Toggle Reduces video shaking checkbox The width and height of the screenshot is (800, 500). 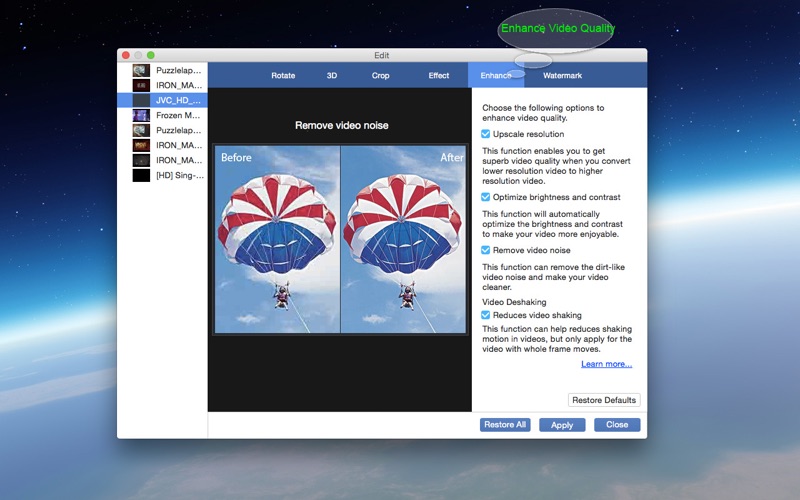(x=486, y=315)
